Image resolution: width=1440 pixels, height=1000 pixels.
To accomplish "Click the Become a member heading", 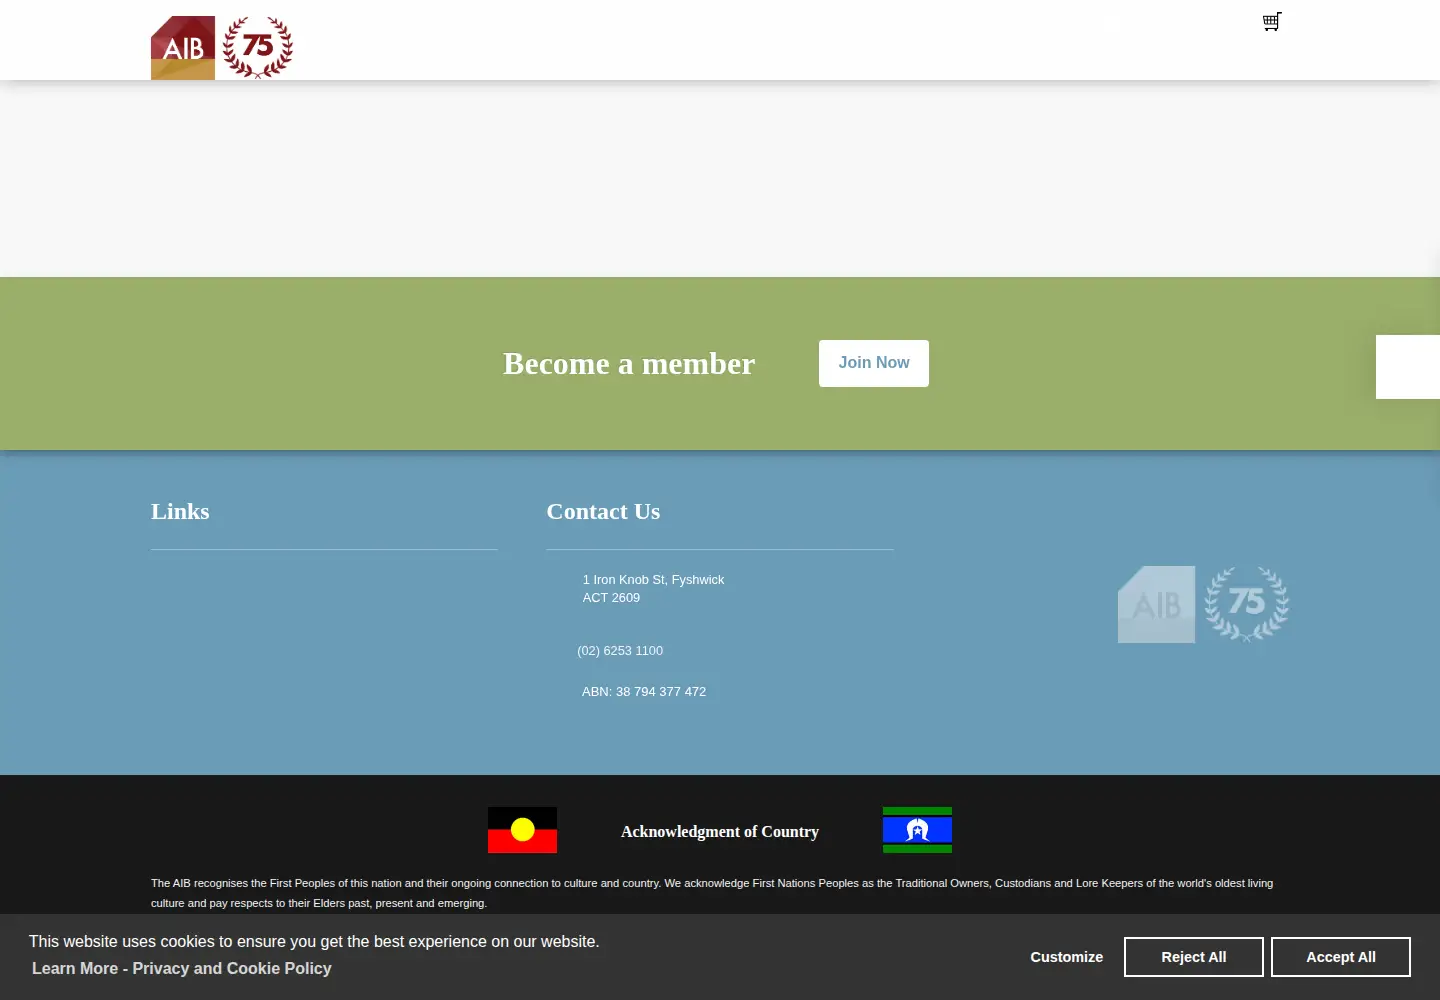I will coord(629,364).
